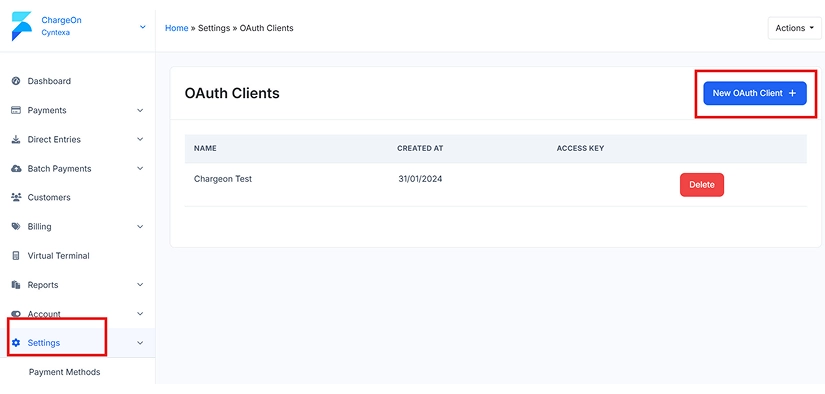Click the Virtual Terminal calculator icon

point(16,256)
